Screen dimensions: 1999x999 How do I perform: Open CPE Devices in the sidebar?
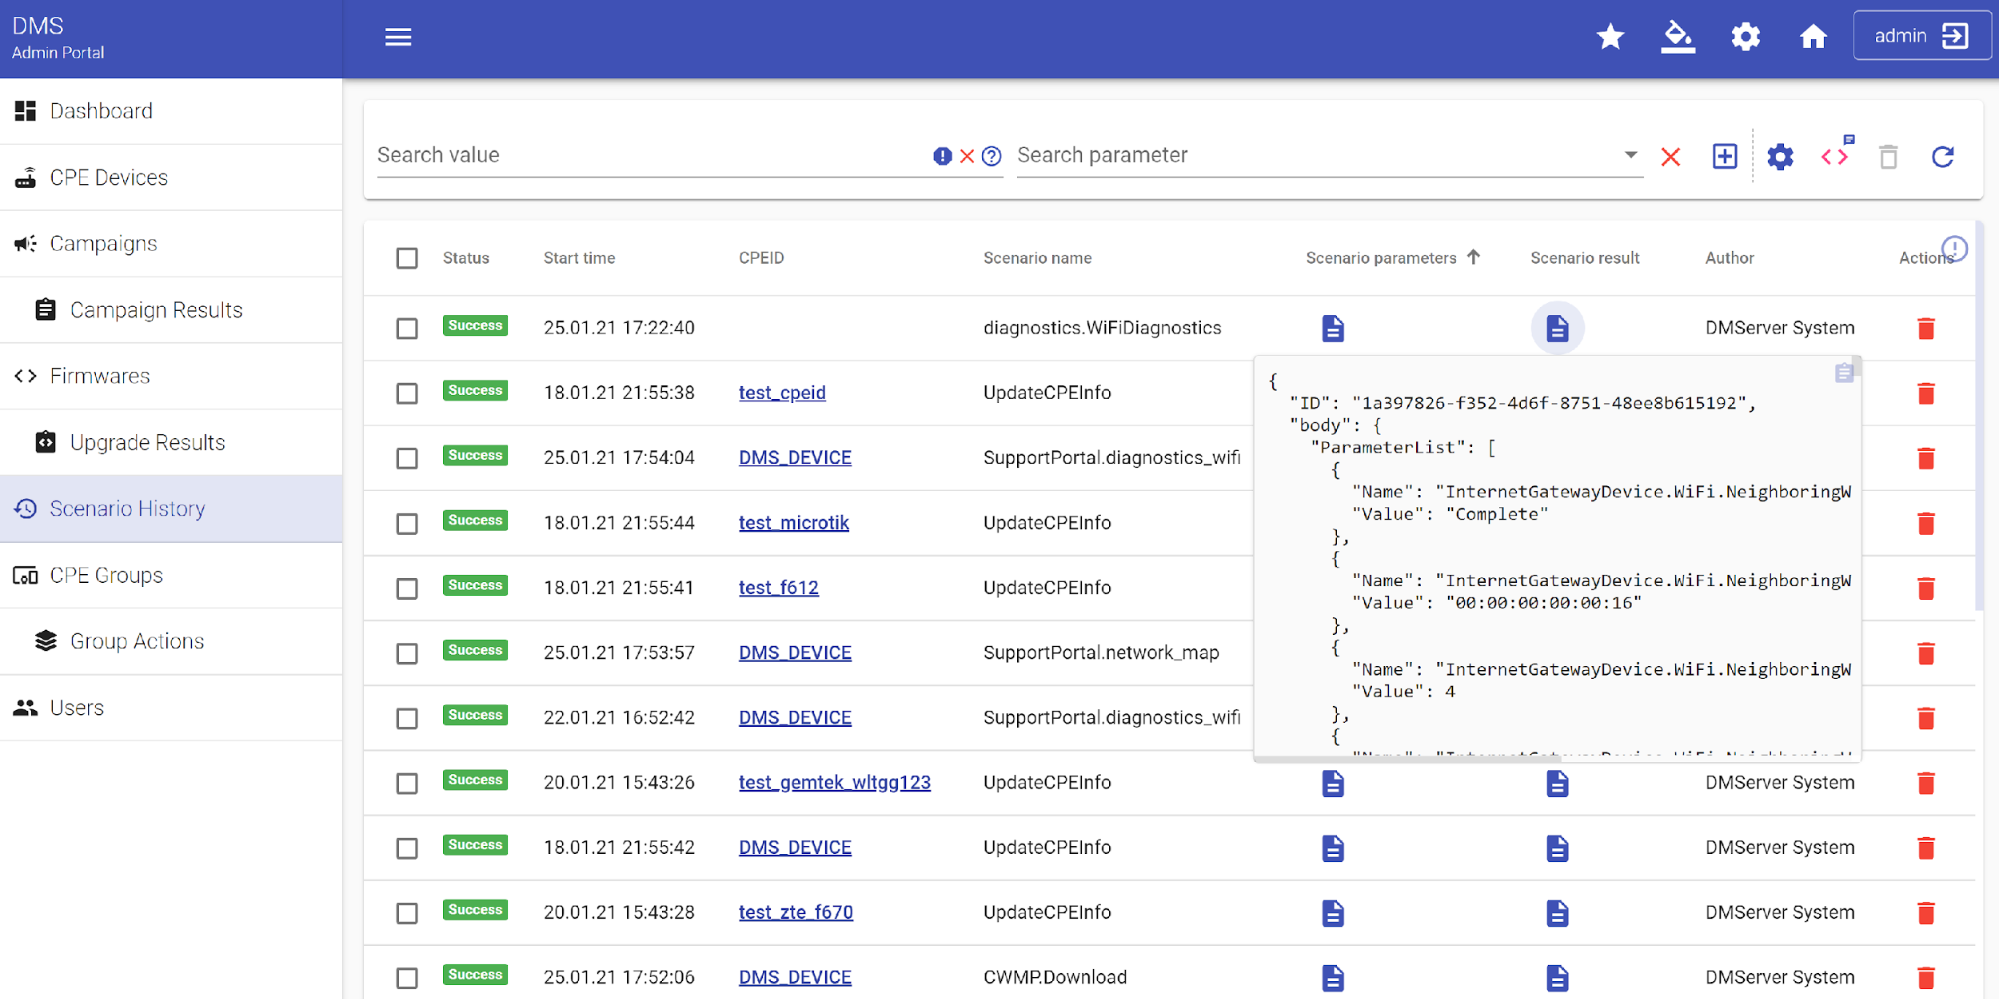coord(109,177)
